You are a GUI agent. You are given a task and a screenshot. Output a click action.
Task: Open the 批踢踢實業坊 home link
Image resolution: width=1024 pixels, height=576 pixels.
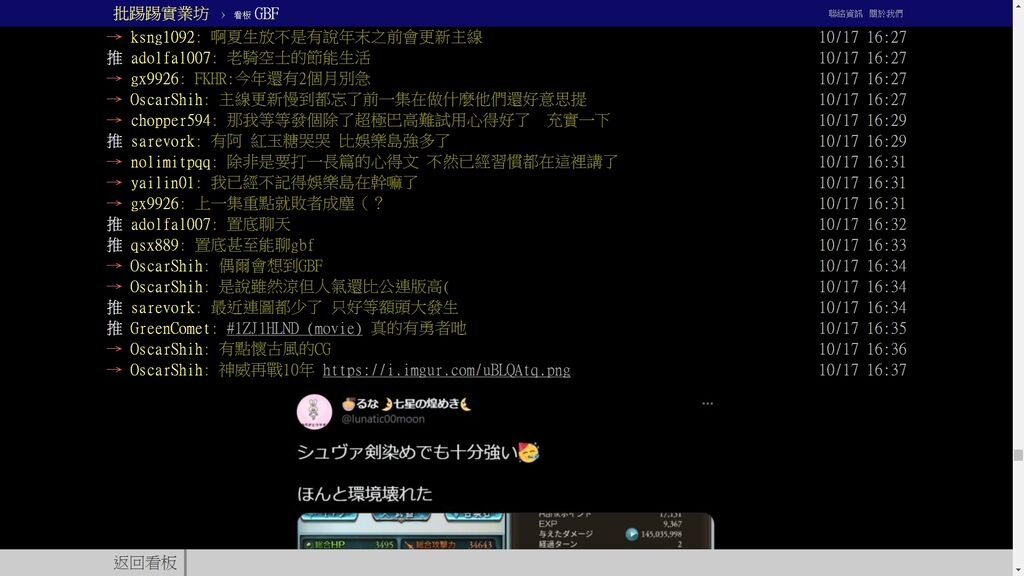pyautogui.click(x=161, y=13)
